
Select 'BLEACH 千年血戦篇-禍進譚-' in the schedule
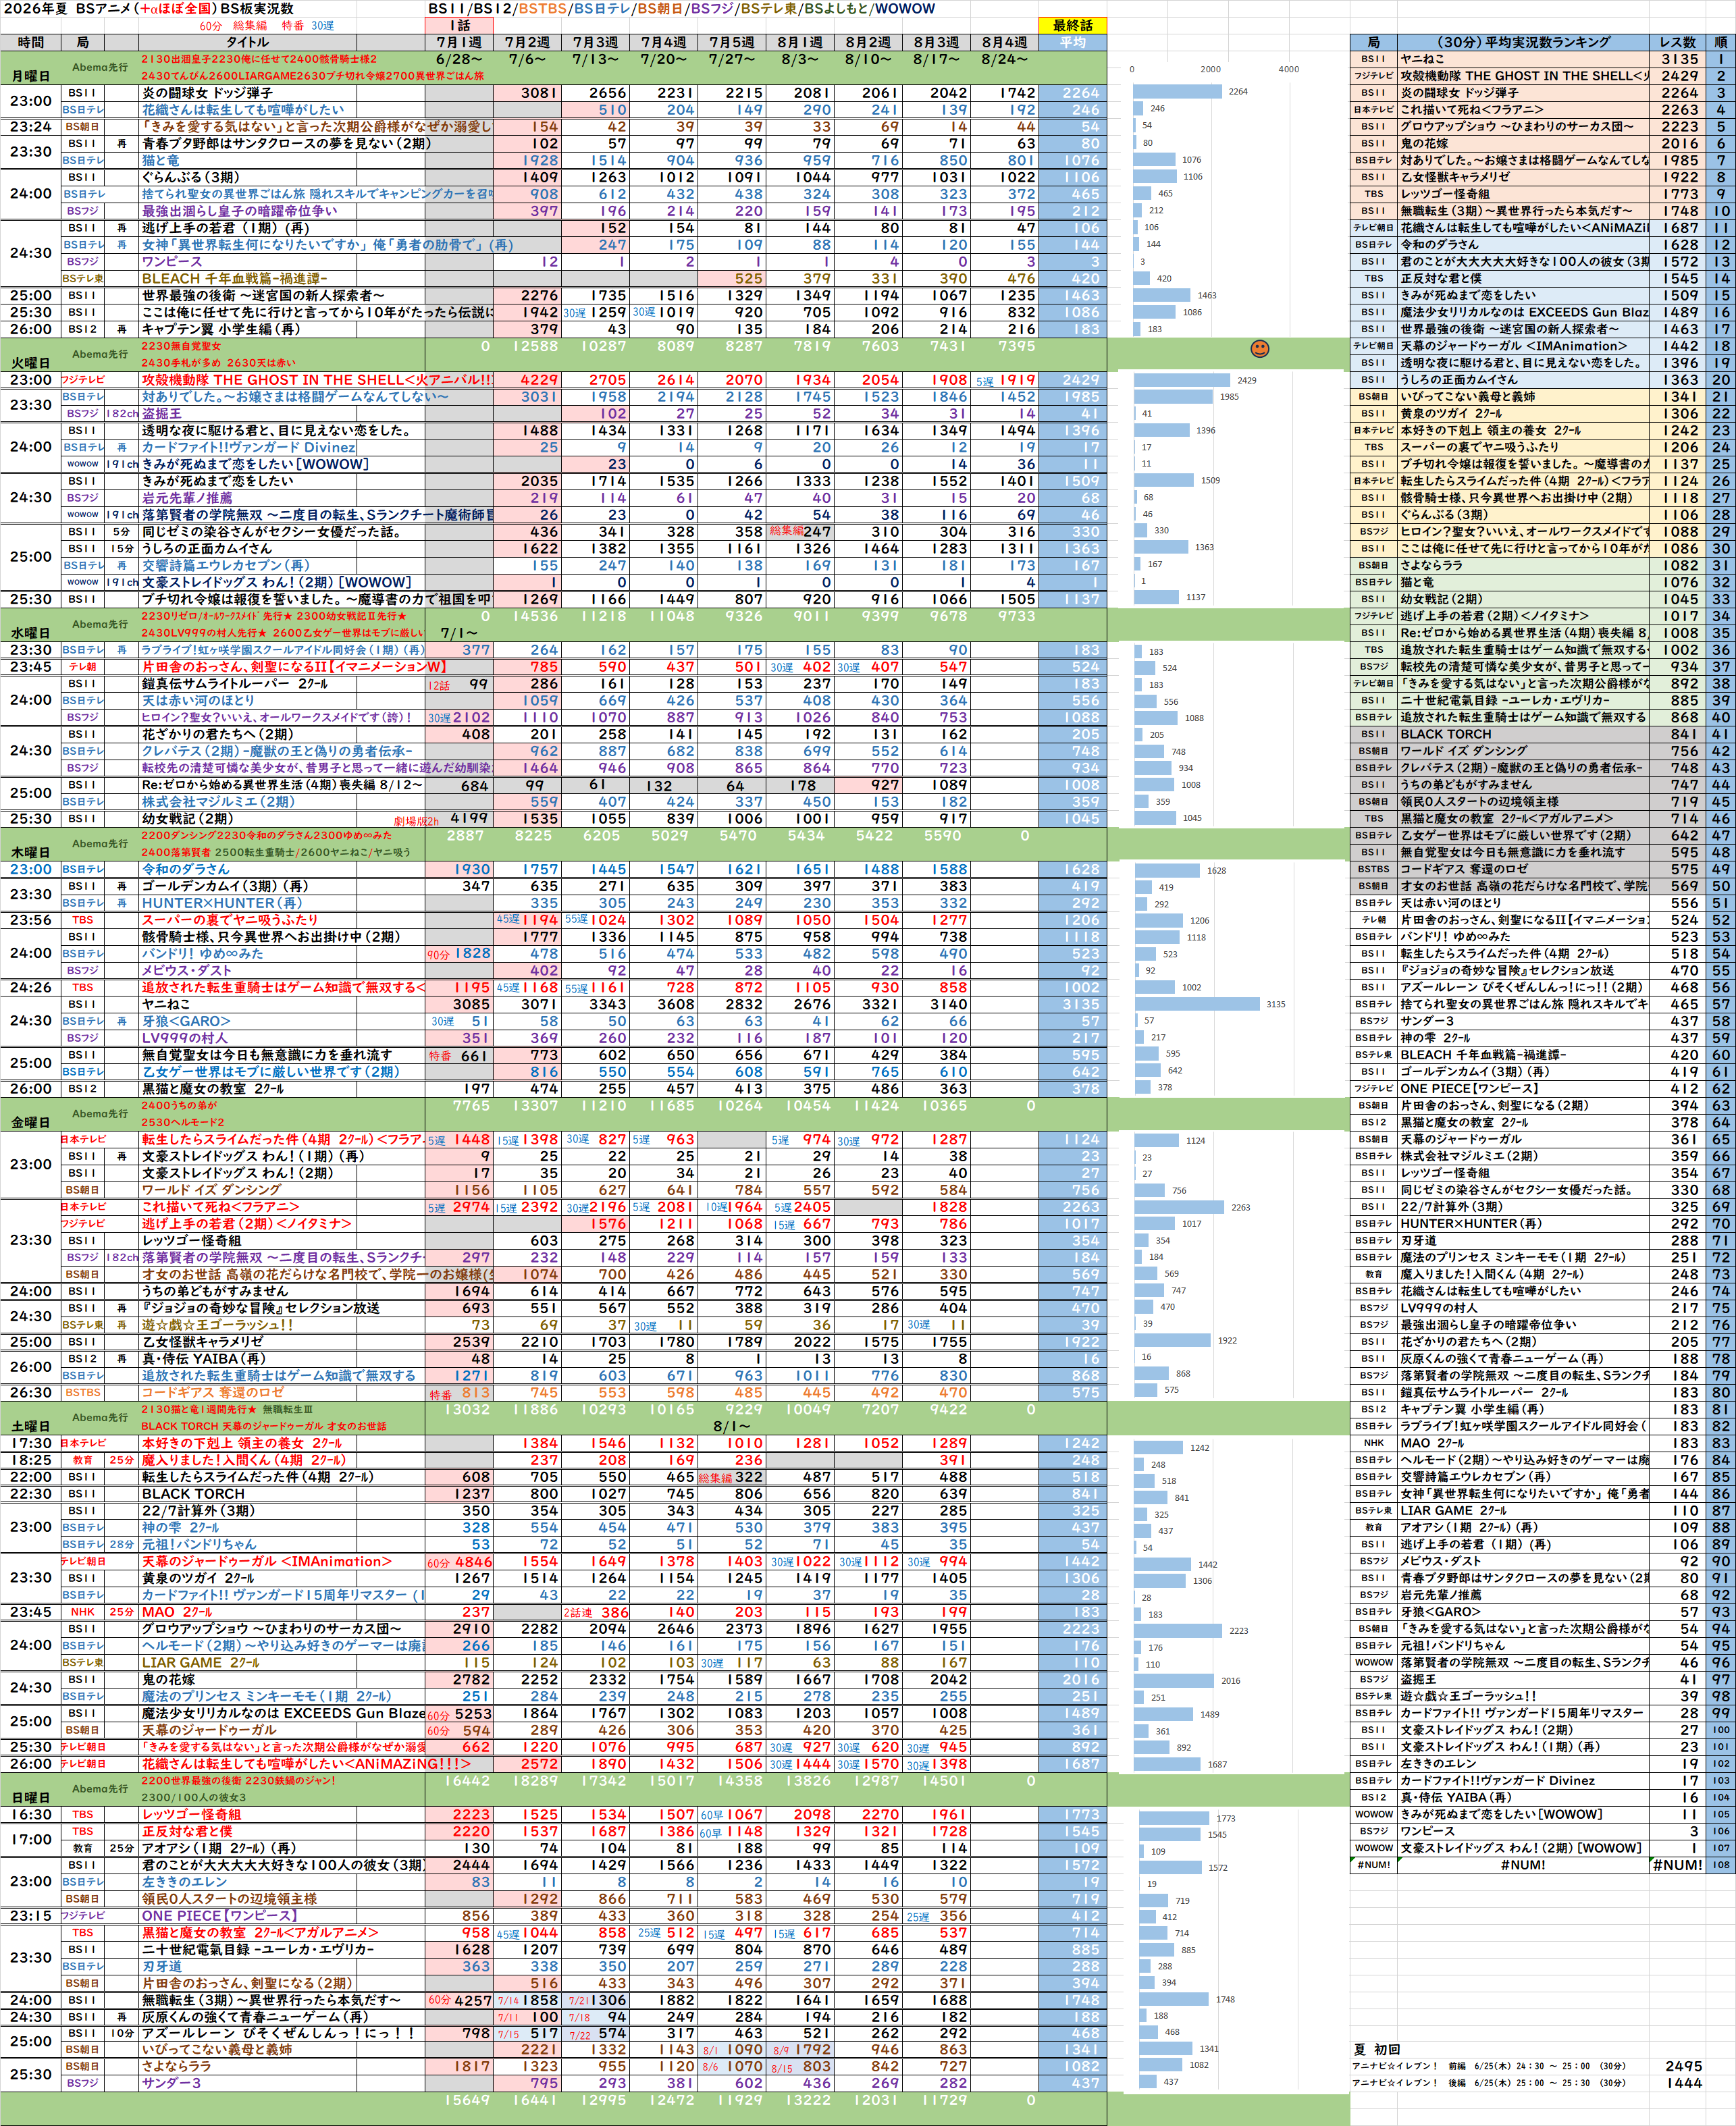pos(234,278)
